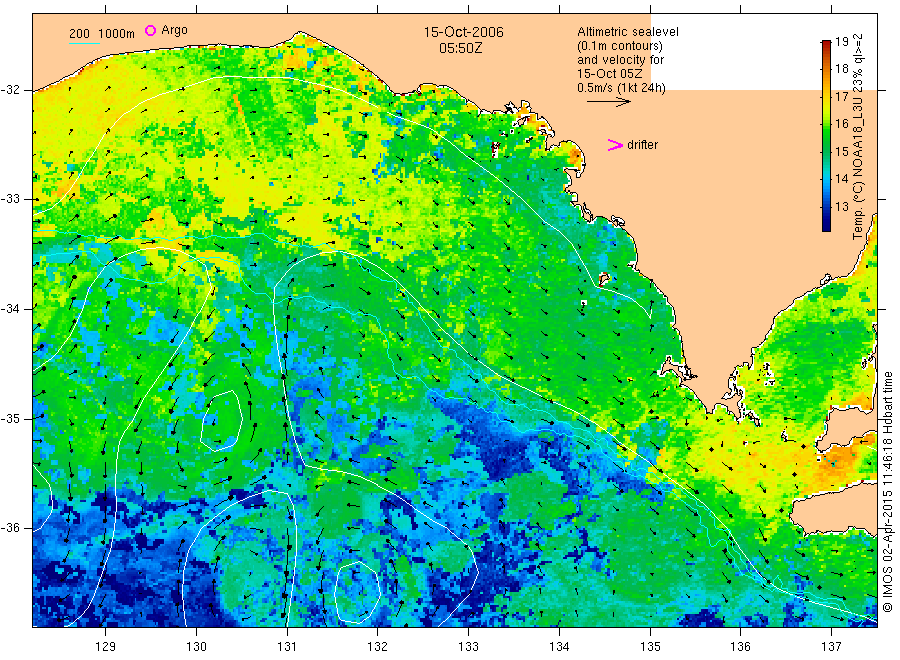Image resolution: width=900 pixels, height=660 pixels.
Task: Click the longitude label 137
Action: click(x=831, y=647)
